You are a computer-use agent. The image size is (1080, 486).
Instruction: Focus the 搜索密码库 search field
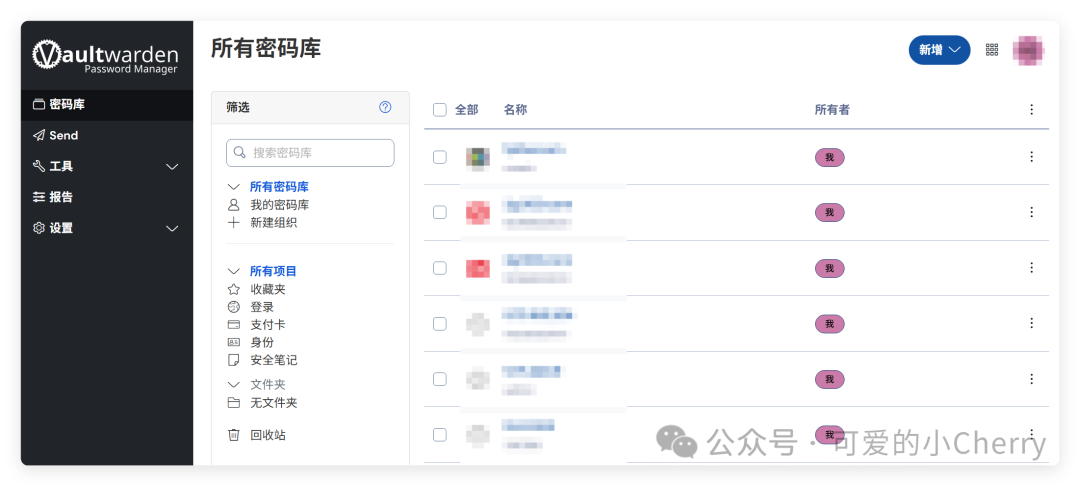(x=310, y=153)
